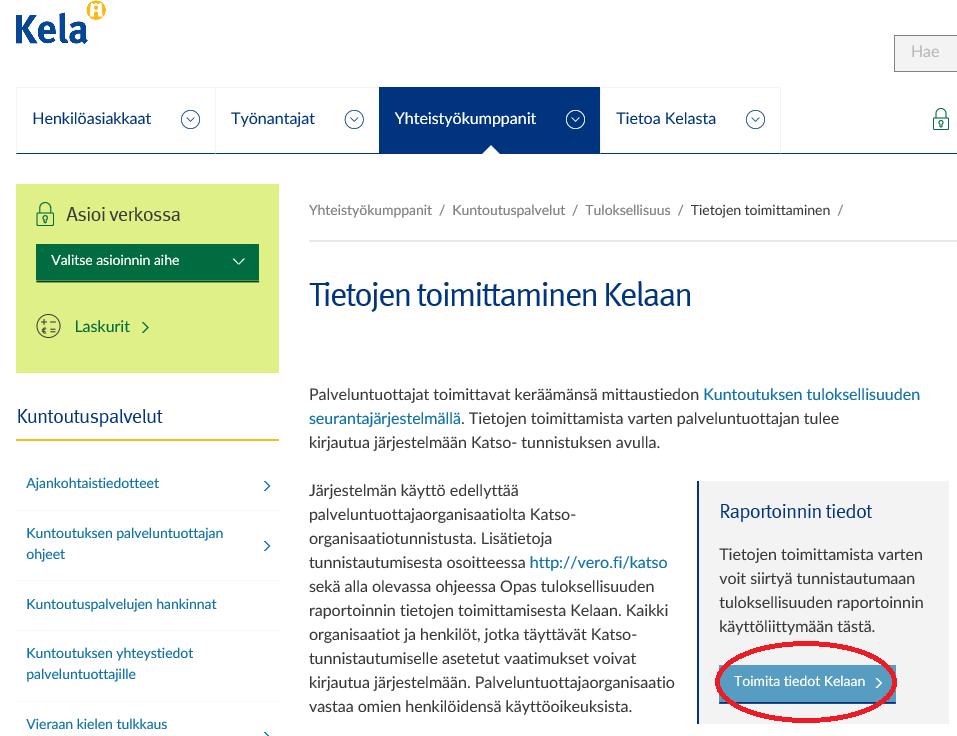Viewport: 957px width, 736px height.
Task: Open the Yhteistyökumppanit breadcrumb link
Action: pyautogui.click(x=370, y=211)
